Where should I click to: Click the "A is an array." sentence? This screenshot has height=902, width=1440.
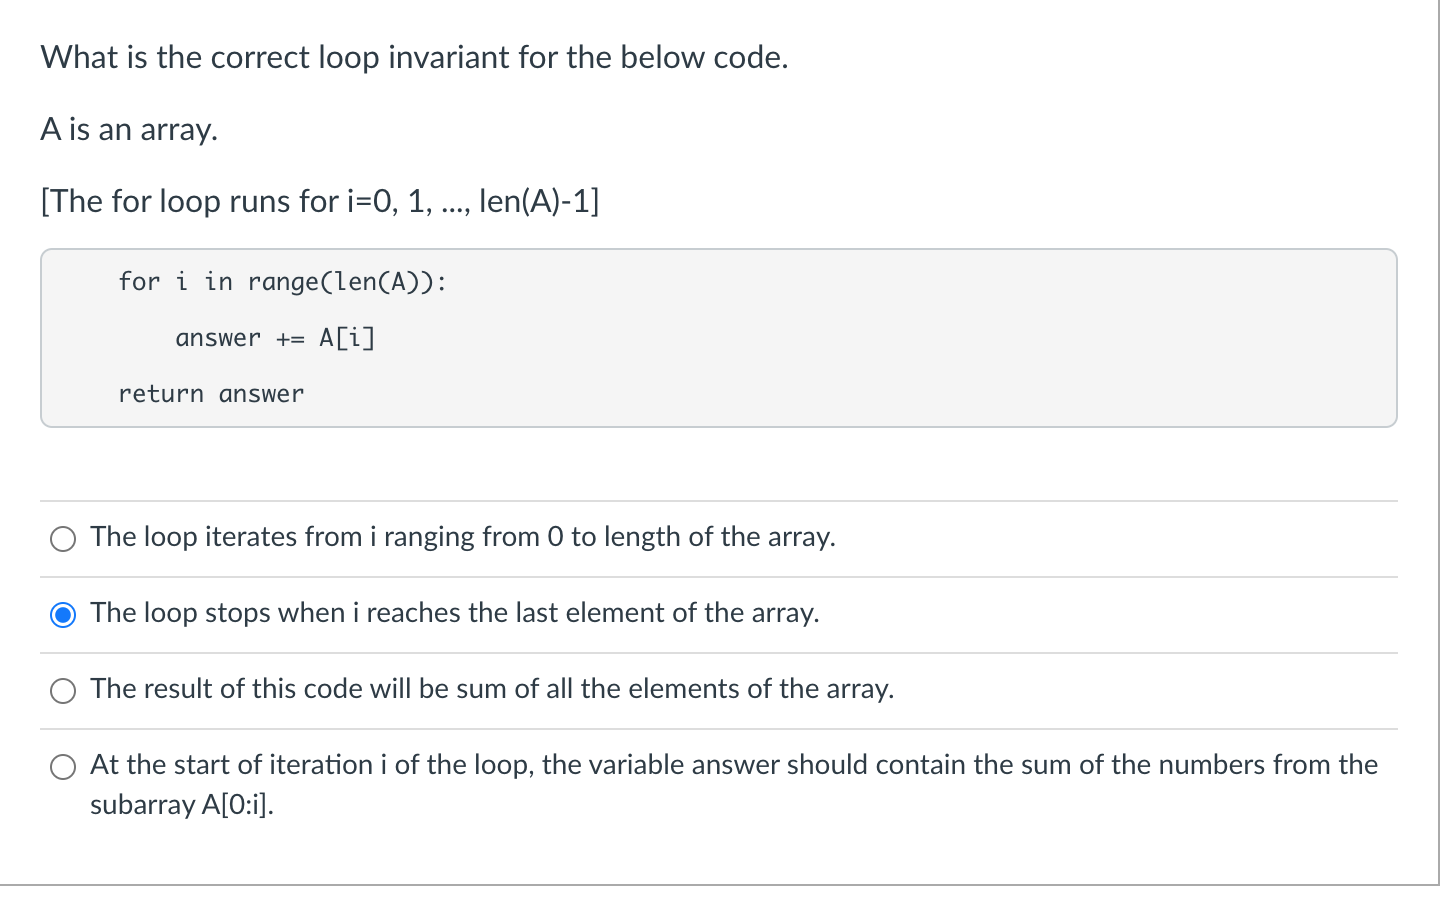click(129, 130)
